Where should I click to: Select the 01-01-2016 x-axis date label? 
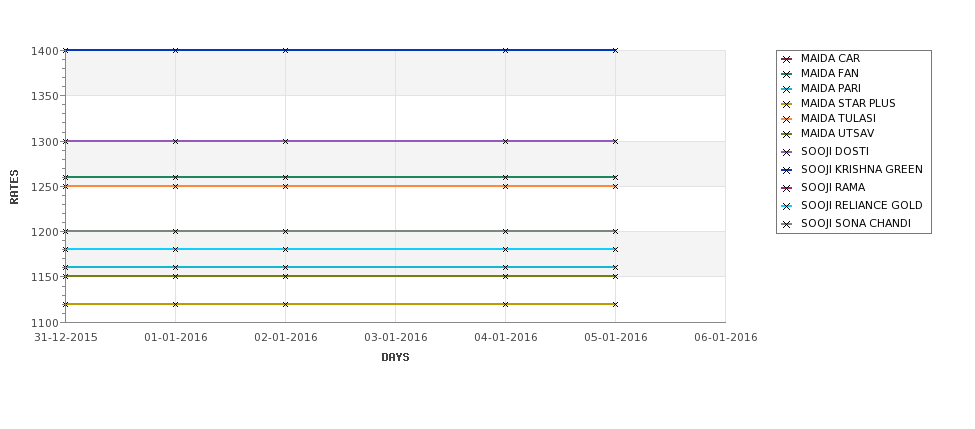[x=176, y=337]
